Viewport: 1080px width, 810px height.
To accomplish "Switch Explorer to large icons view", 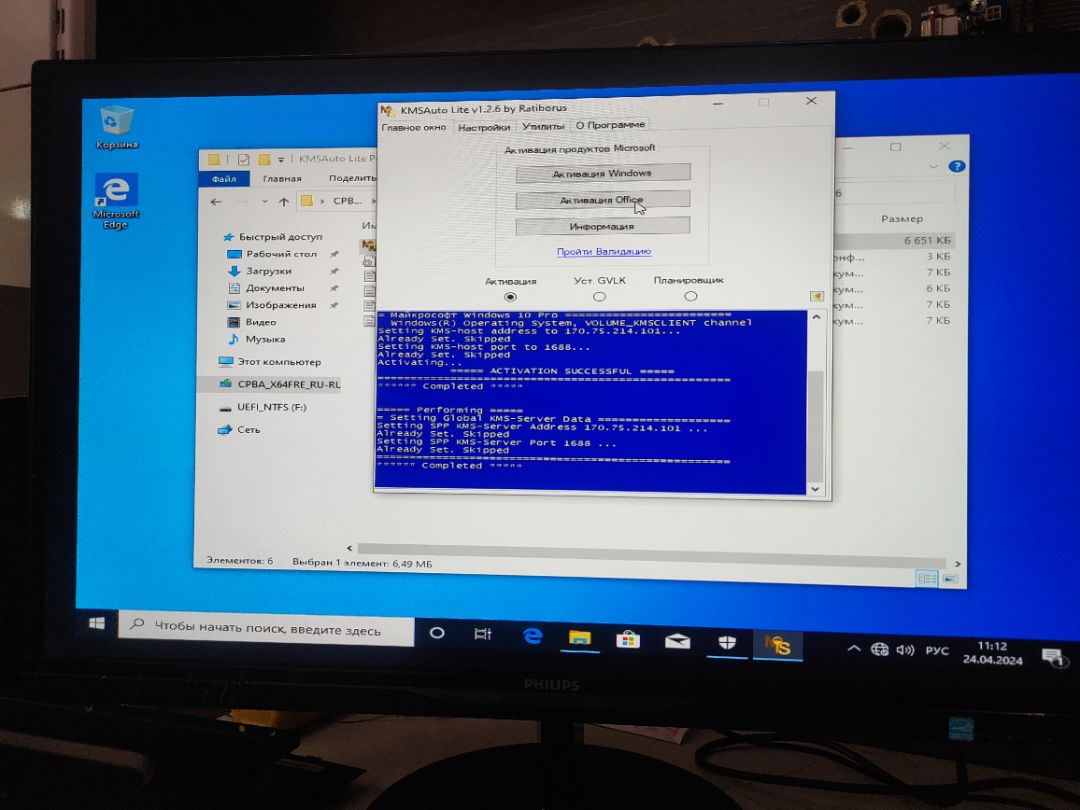I will (950, 579).
